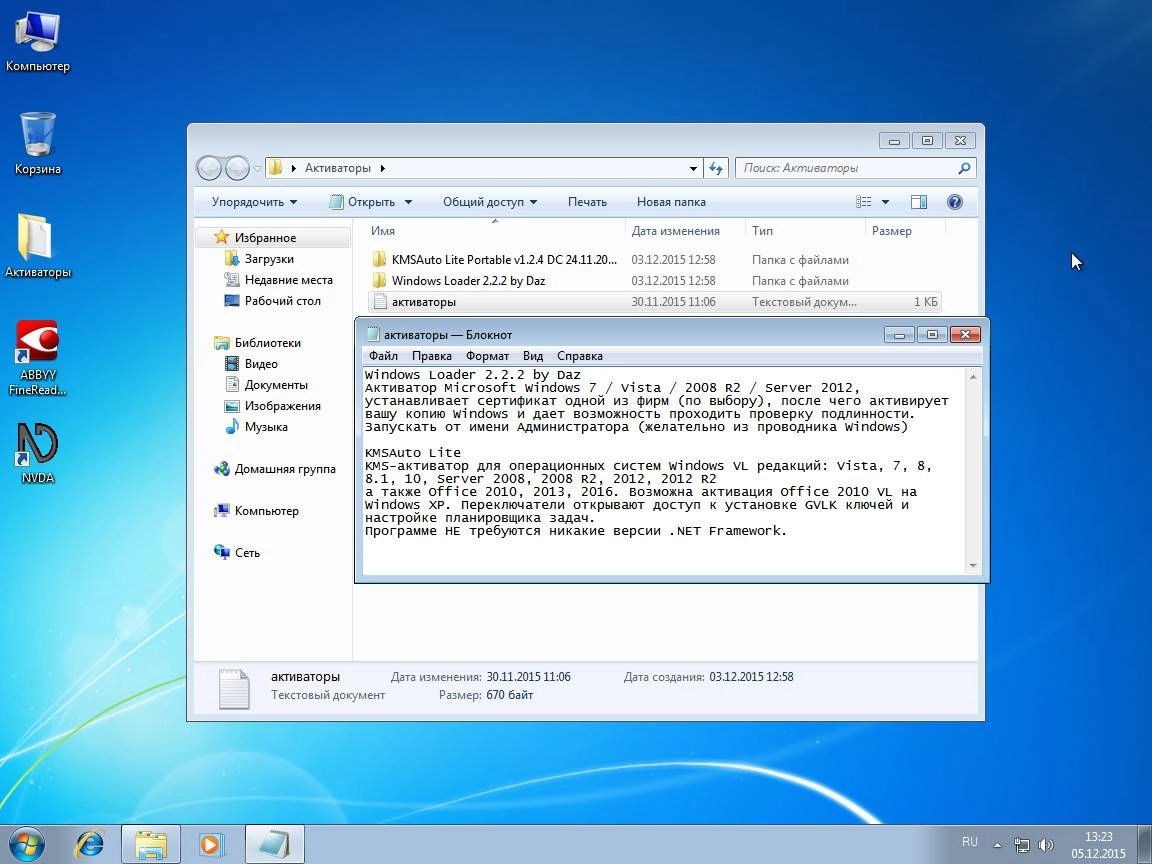Open Недавние места in sidebar
This screenshot has height=864, width=1152.
coord(288,280)
